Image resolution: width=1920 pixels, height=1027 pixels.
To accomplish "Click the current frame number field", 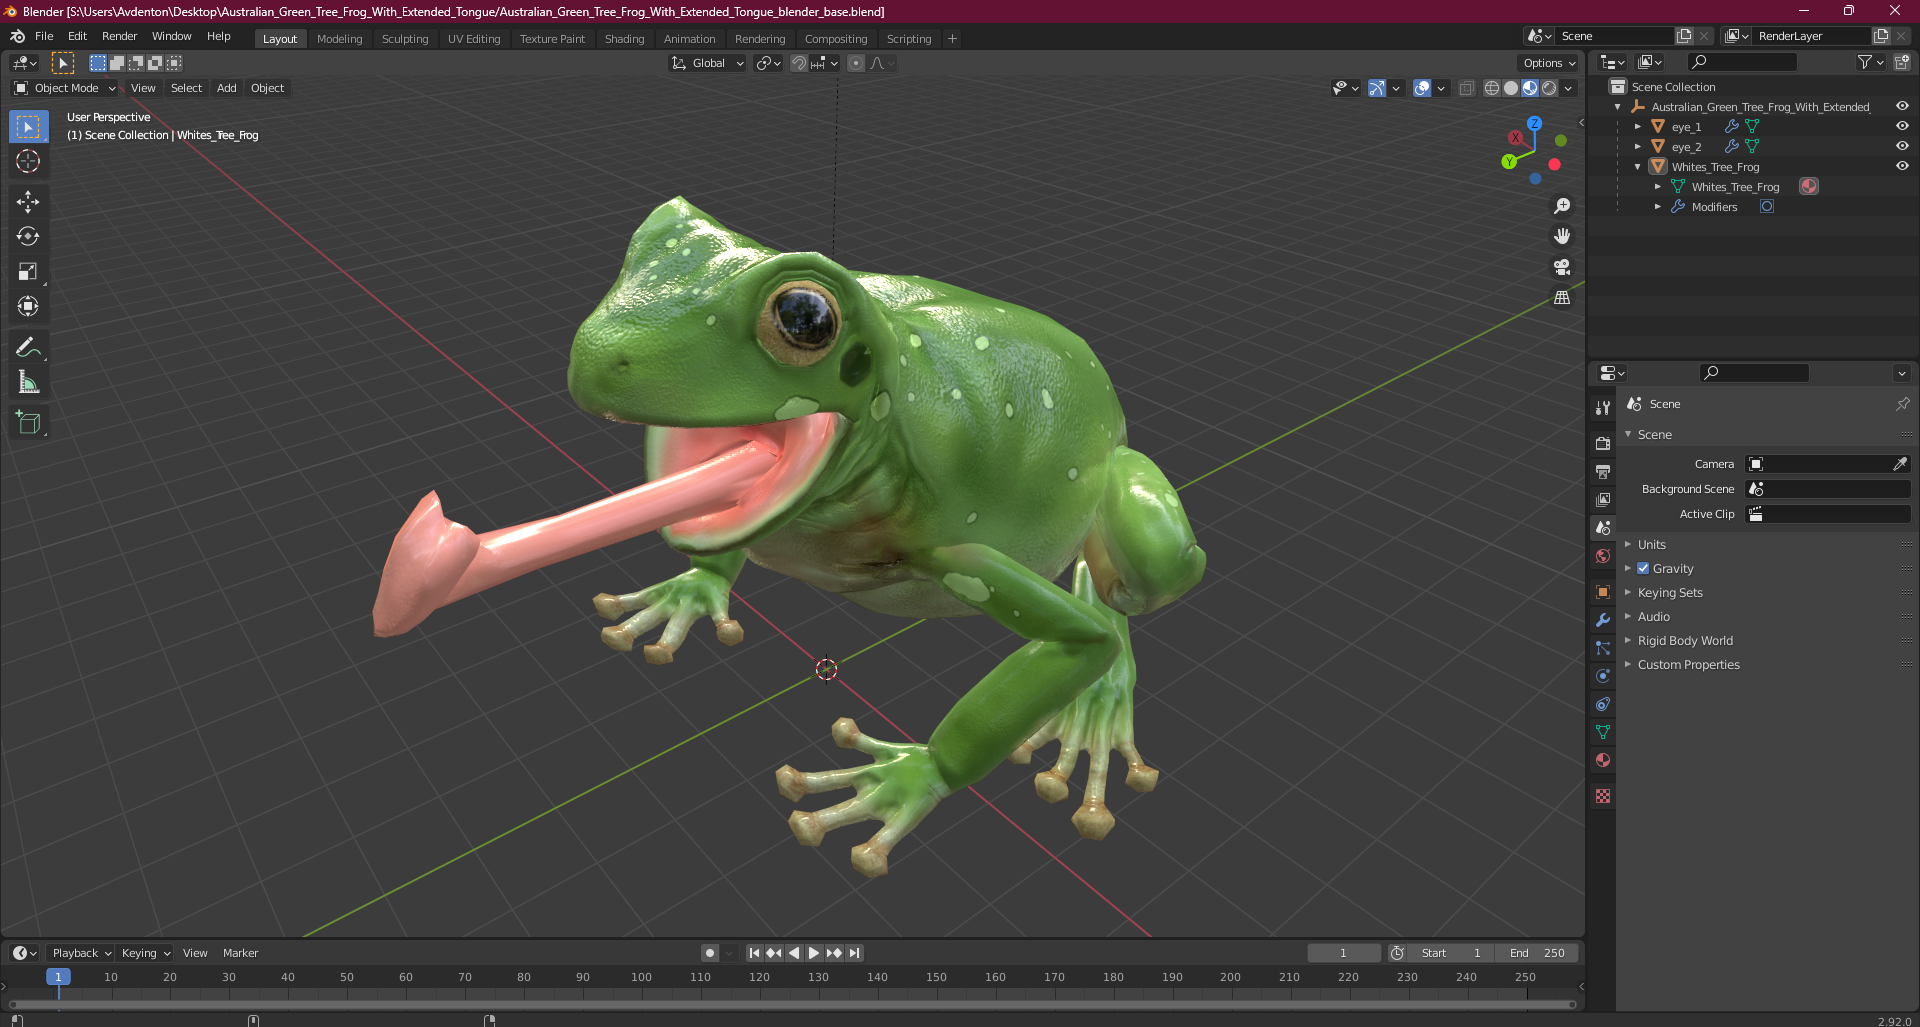I will coord(1343,953).
